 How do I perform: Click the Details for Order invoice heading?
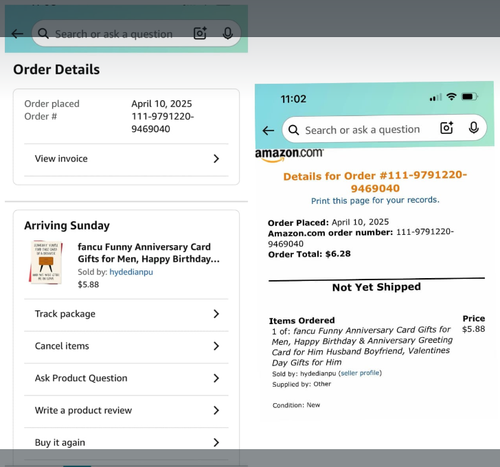coord(375,182)
